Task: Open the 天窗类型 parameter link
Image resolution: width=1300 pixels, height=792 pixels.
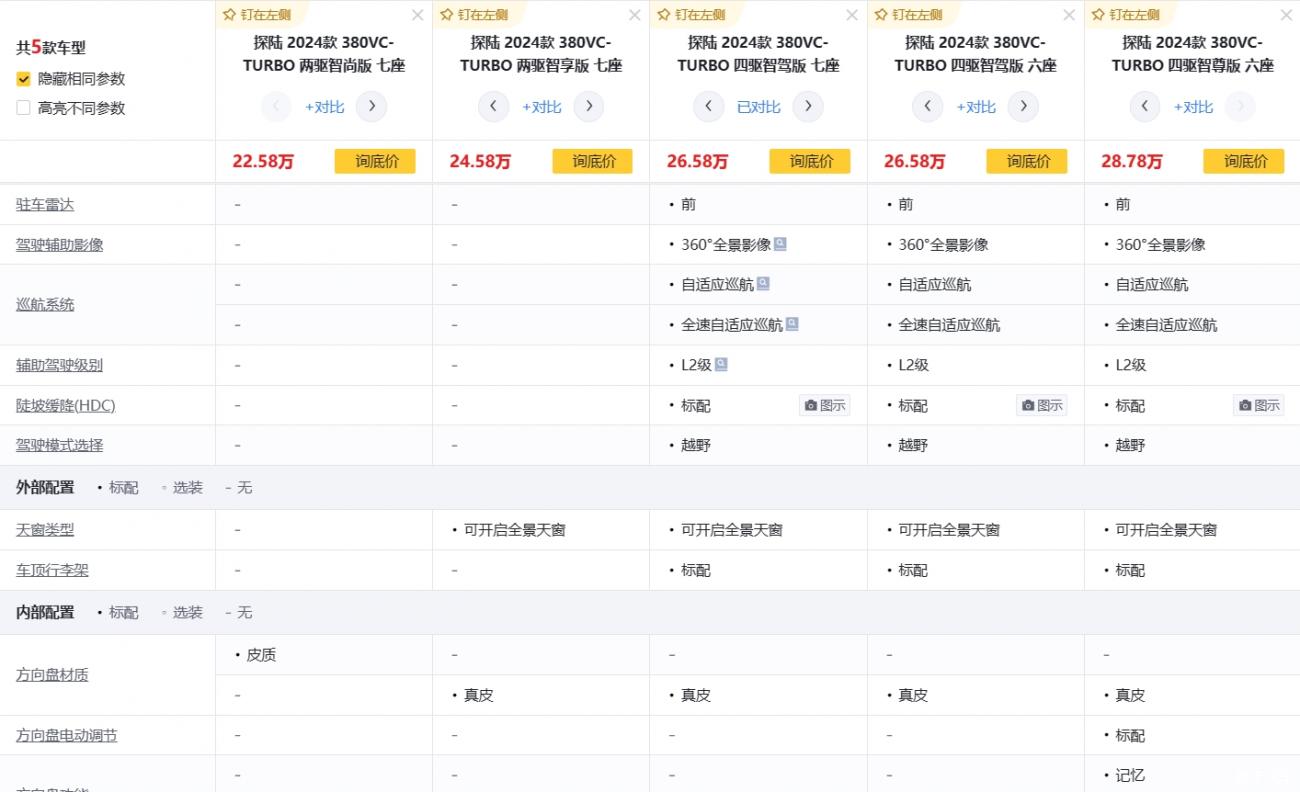Action: (x=45, y=530)
